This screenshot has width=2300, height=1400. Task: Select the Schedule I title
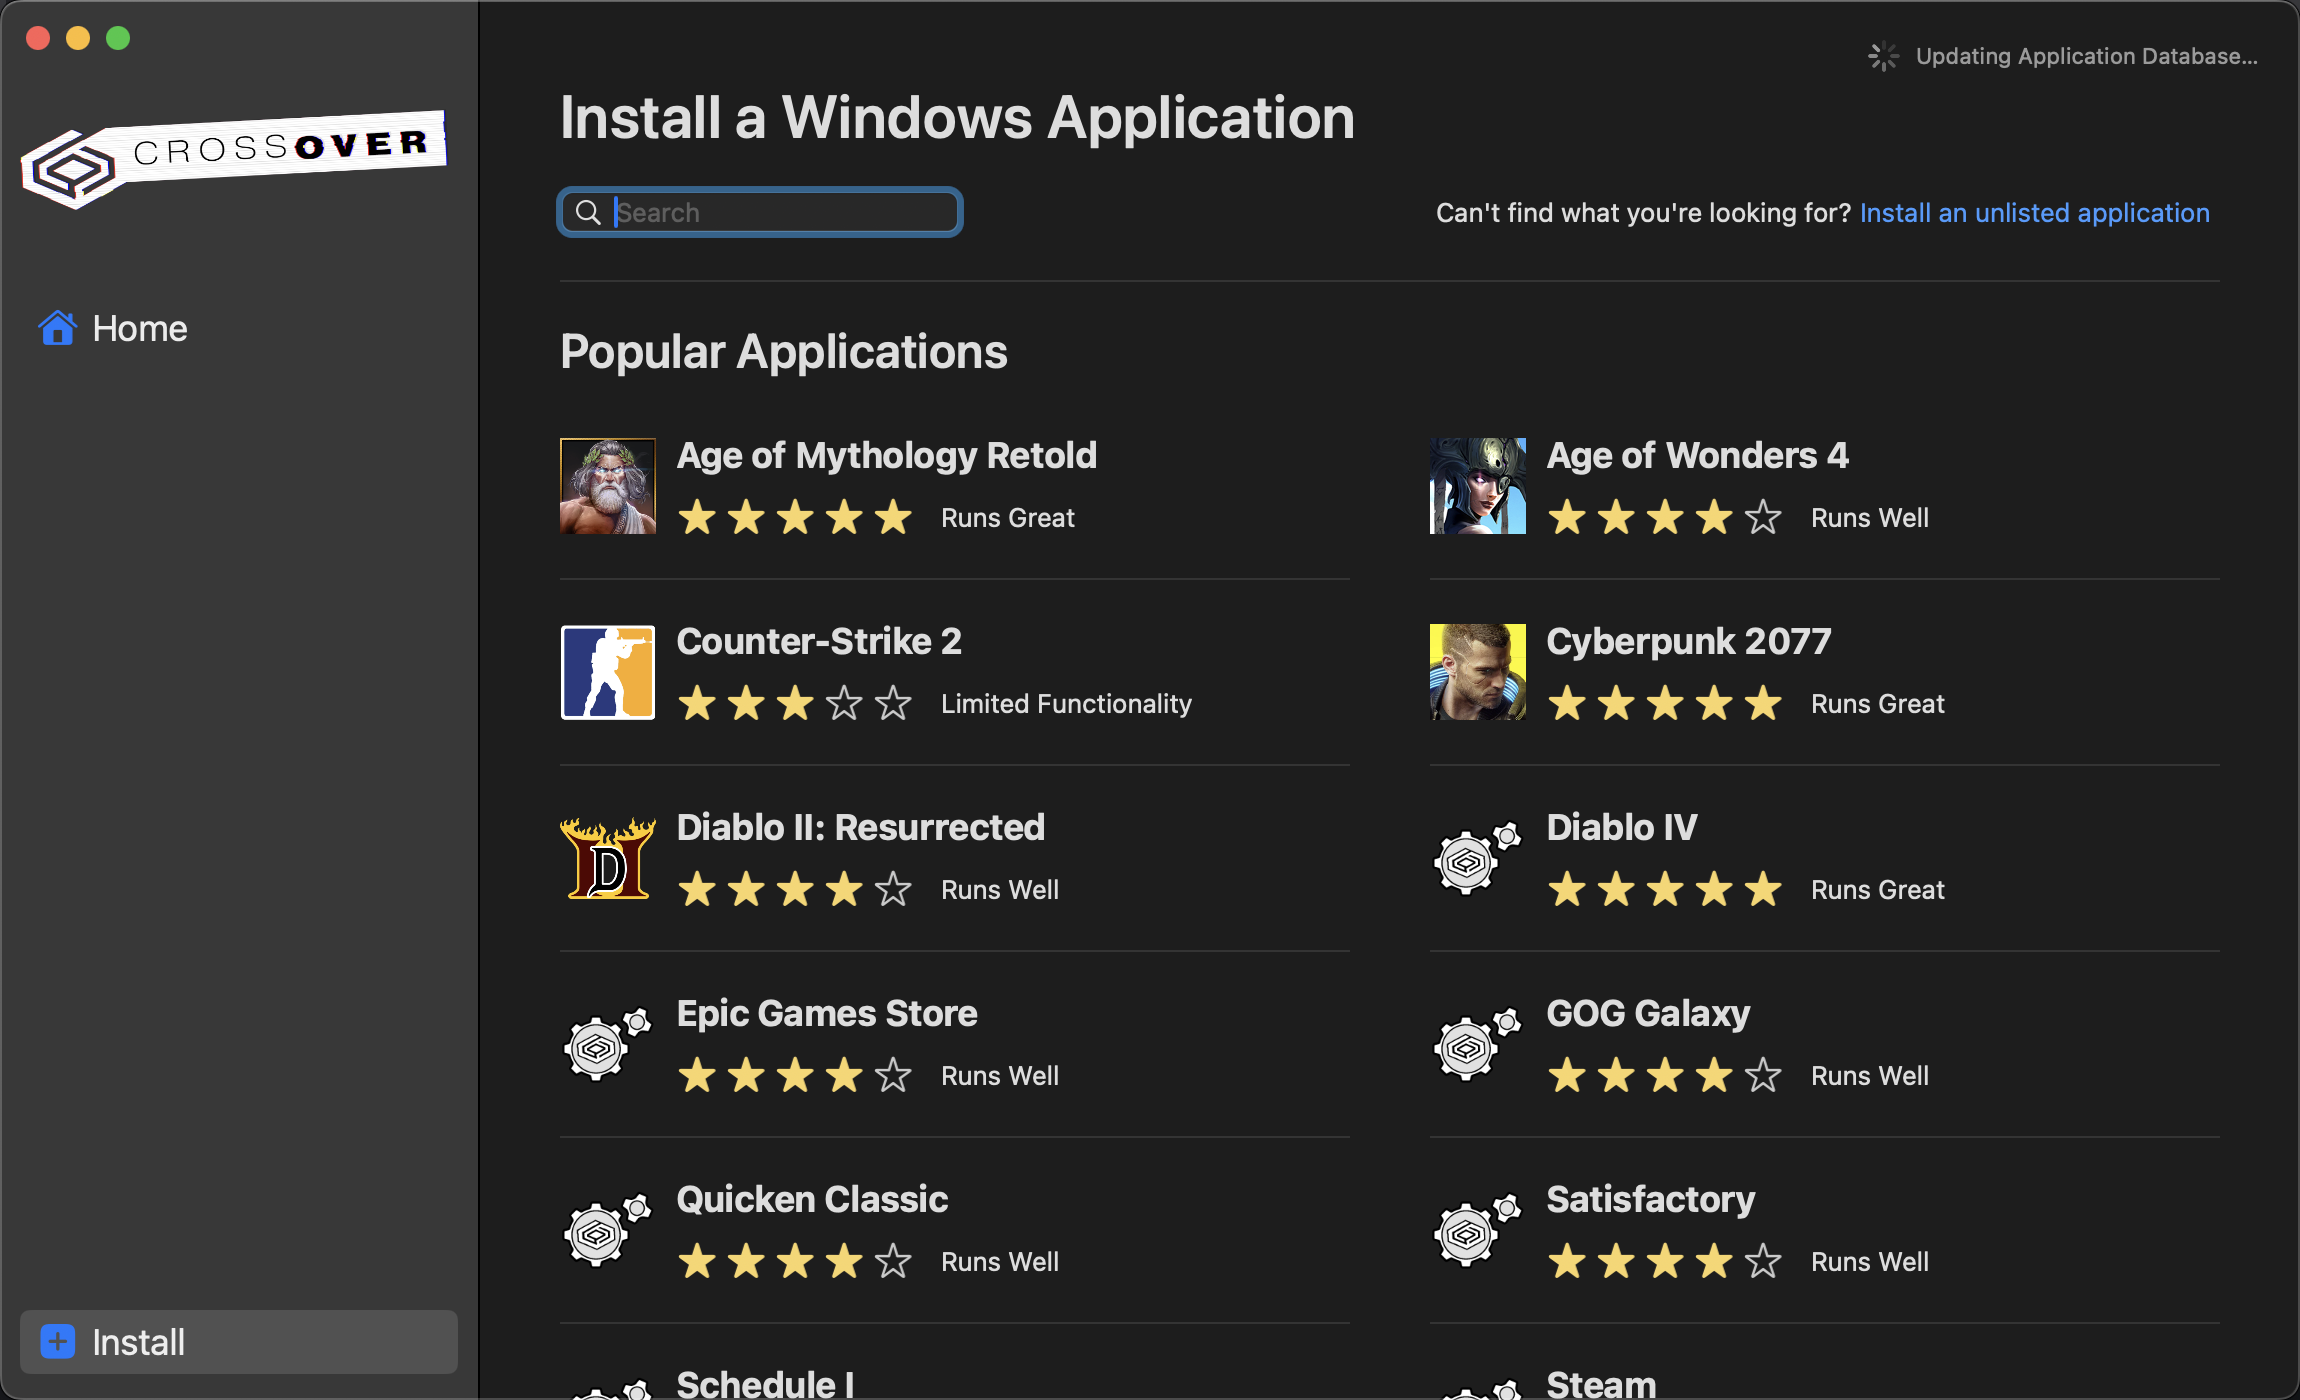pos(766,1384)
